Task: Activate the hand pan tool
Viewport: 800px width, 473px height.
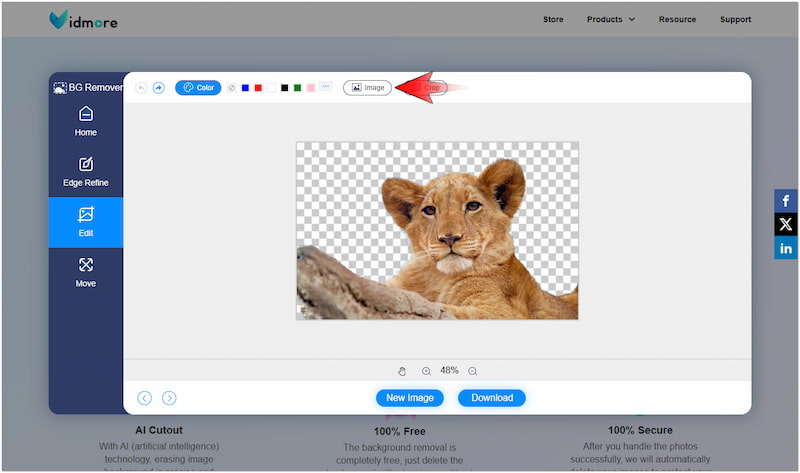Action: 403,371
